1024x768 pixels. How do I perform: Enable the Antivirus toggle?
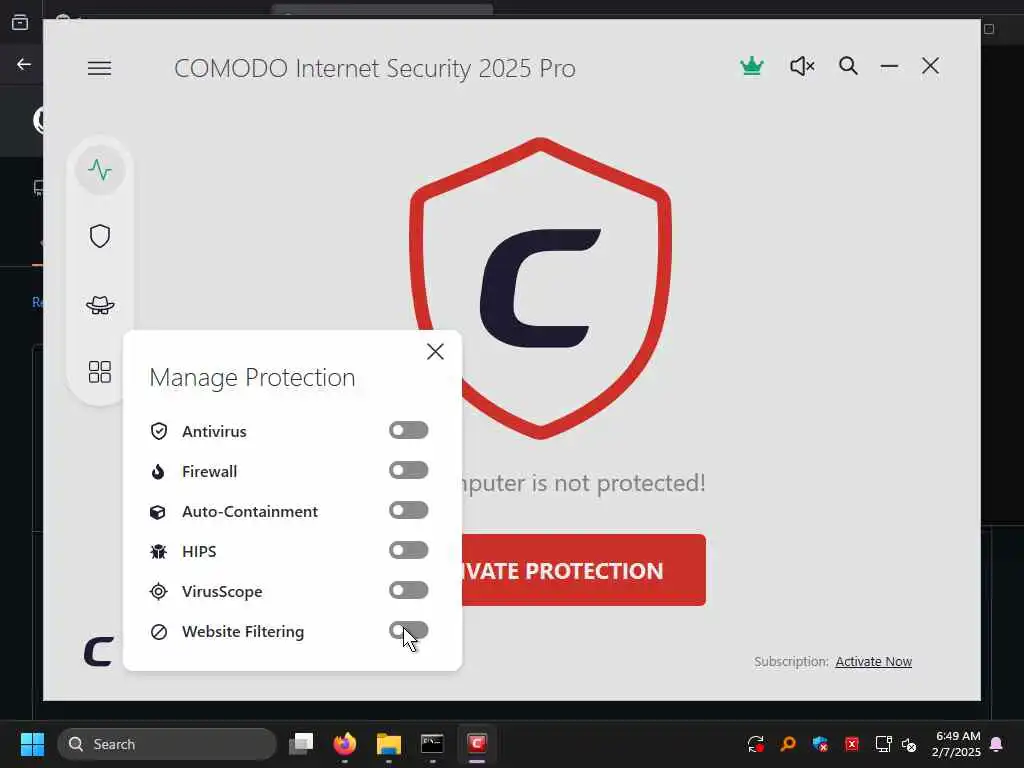[x=409, y=430]
